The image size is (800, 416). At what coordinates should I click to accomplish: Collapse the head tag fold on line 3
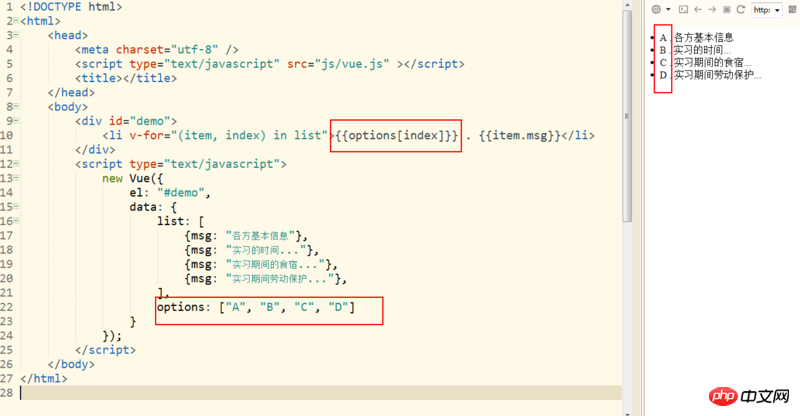pos(16,35)
